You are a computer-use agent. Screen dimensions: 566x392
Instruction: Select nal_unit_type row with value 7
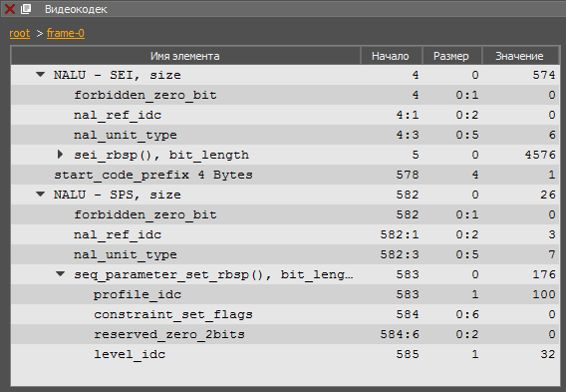(285, 254)
